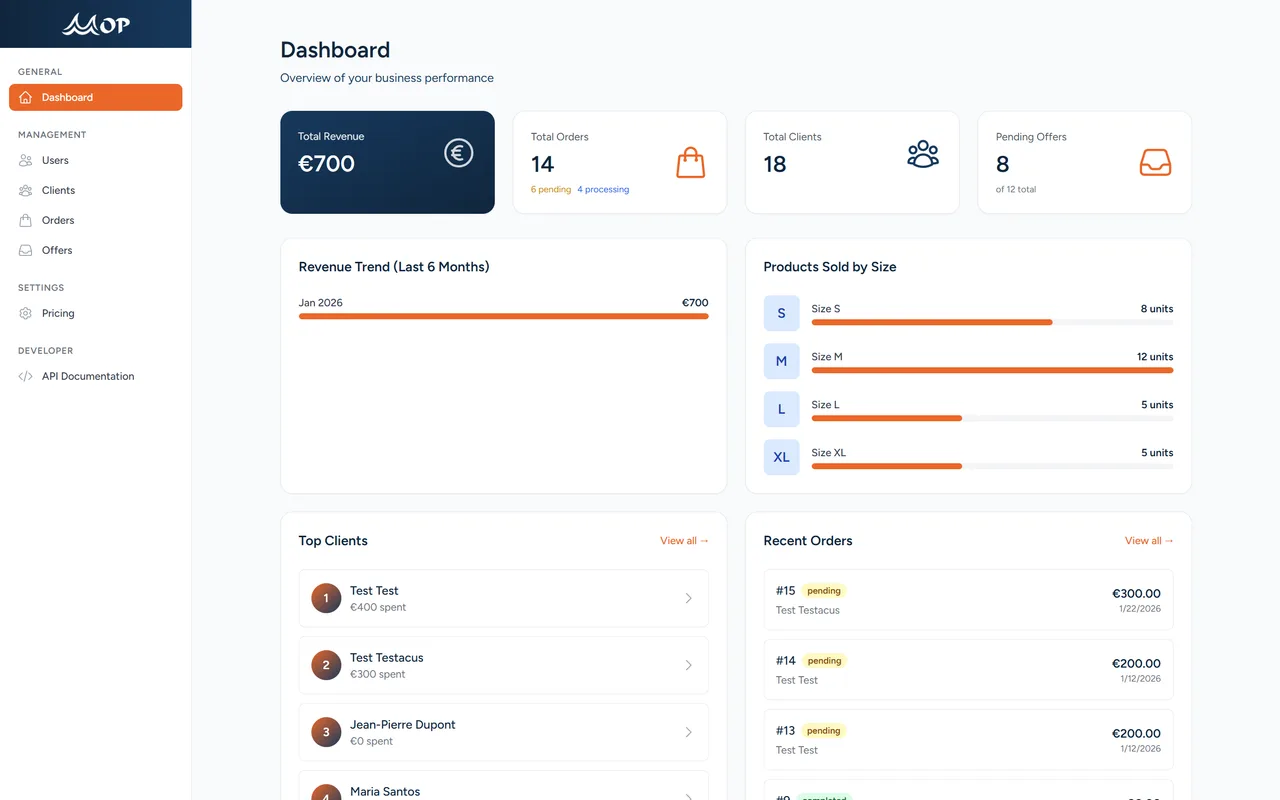This screenshot has width=1280, height=800.
Task: Go to Dashboard in sidebar
Action: coord(96,97)
